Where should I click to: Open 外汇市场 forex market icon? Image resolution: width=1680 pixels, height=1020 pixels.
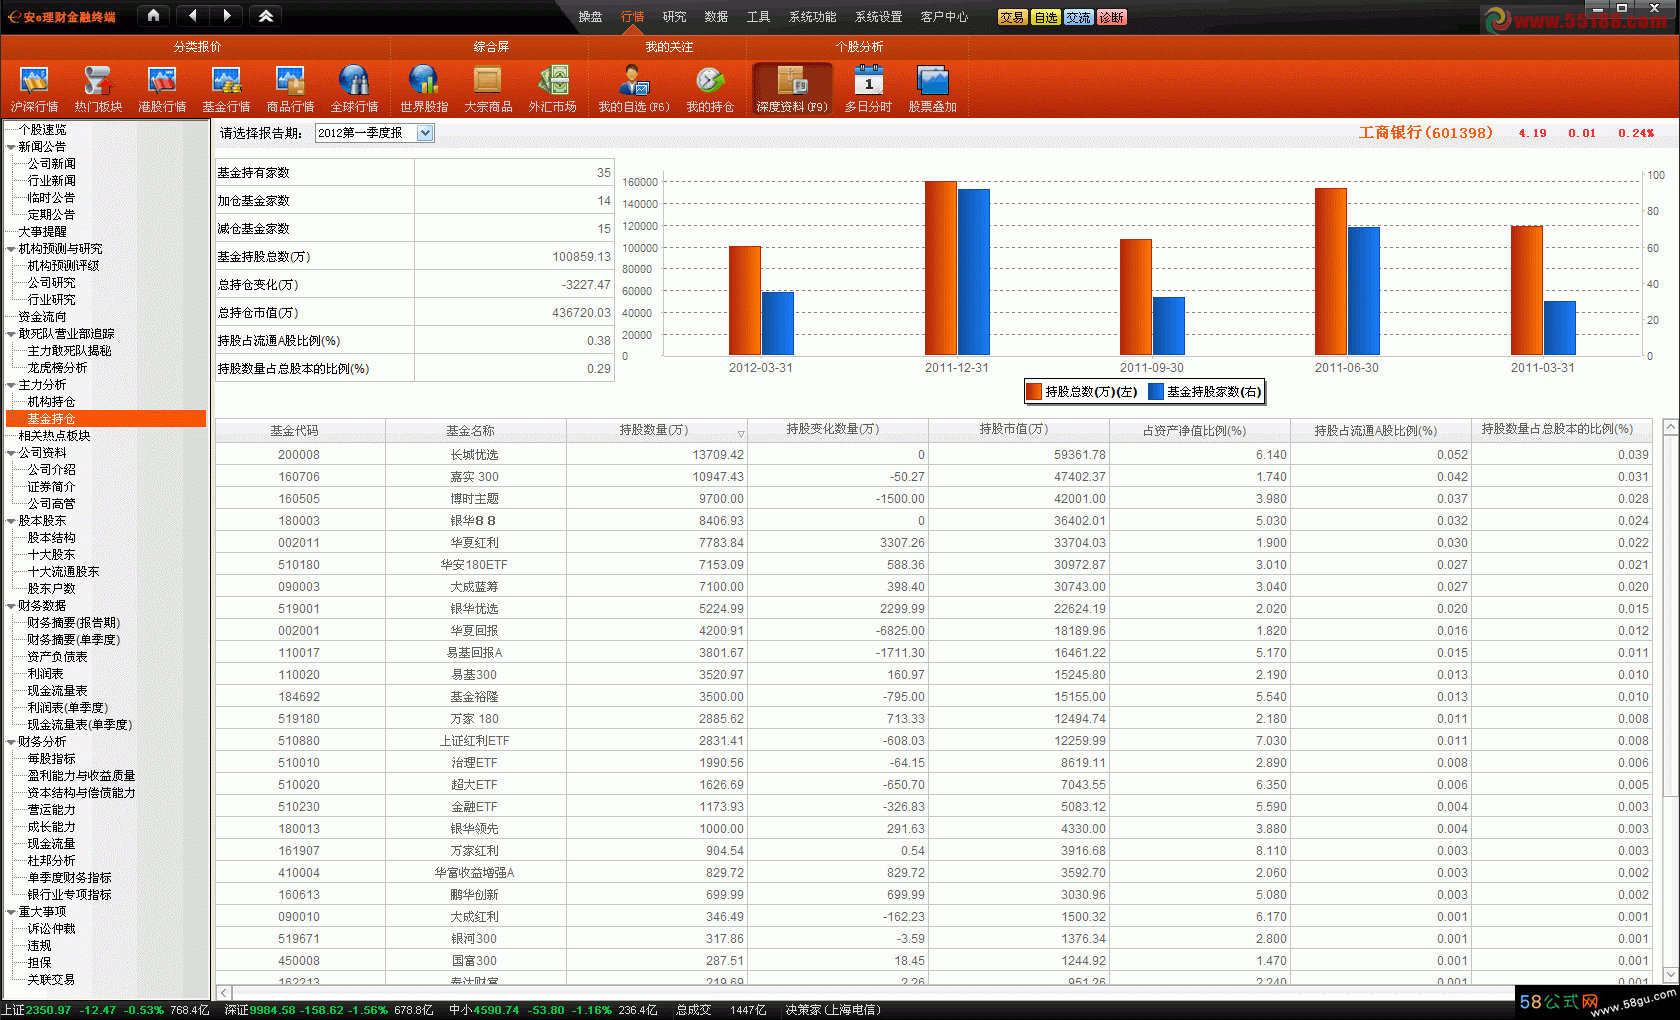552,88
